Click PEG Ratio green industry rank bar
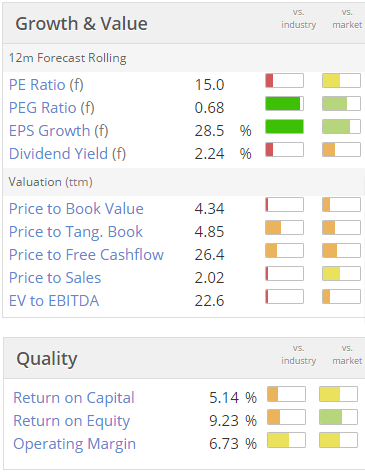This screenshot has height=475, width=365. (284, 104)
